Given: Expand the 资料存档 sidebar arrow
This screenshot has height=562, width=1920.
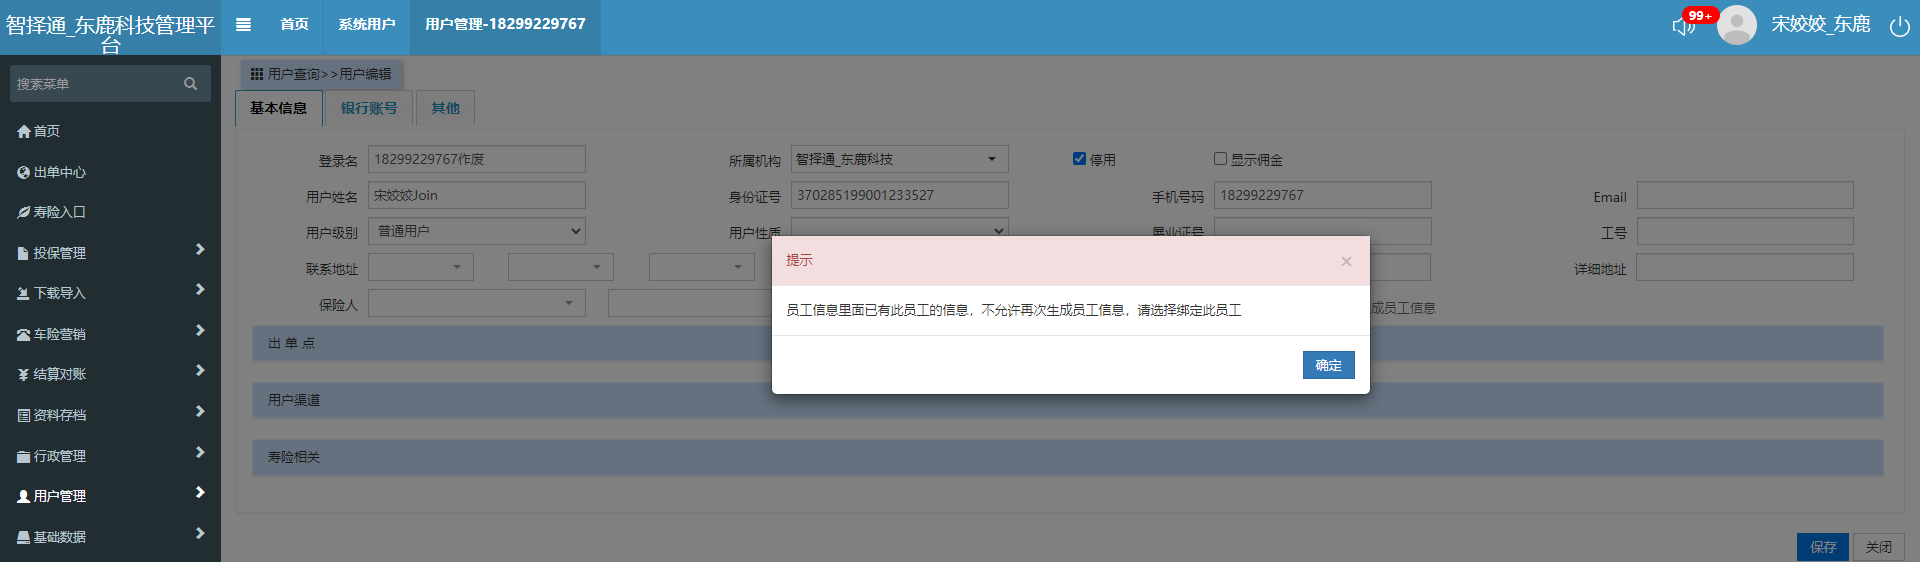Looking at the screenshot, I should pyautogui.click(x=200, y=411).
